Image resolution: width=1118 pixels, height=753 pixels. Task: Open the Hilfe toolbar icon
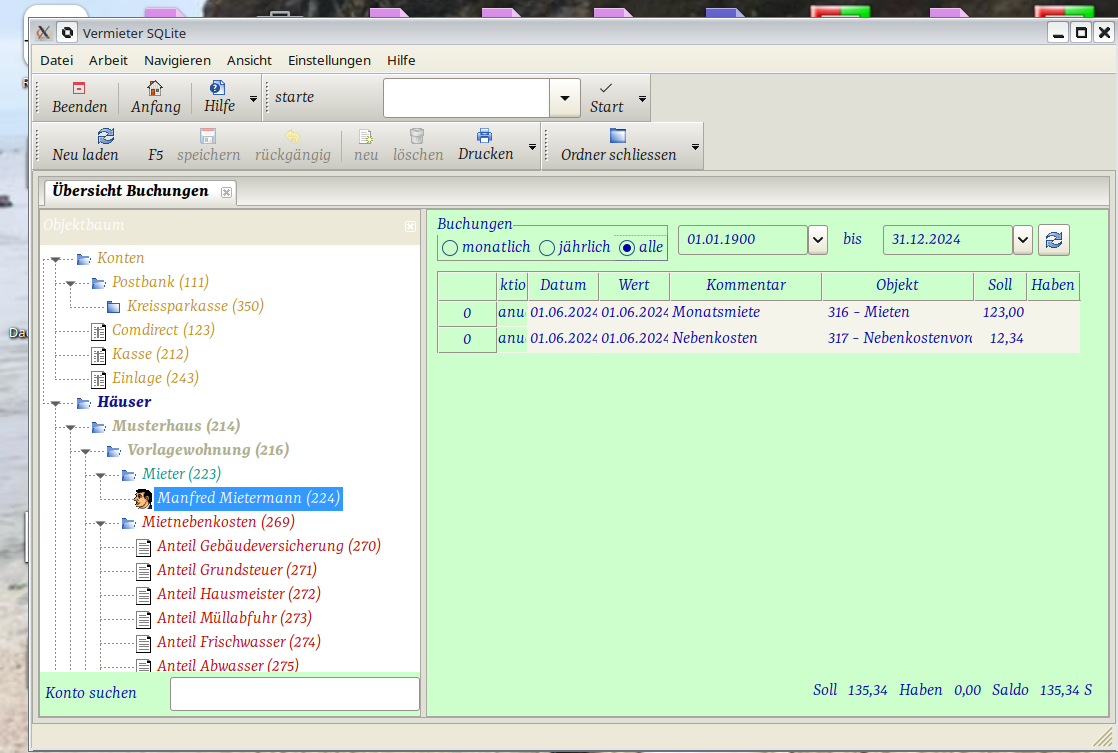click(x=218, y=88)
